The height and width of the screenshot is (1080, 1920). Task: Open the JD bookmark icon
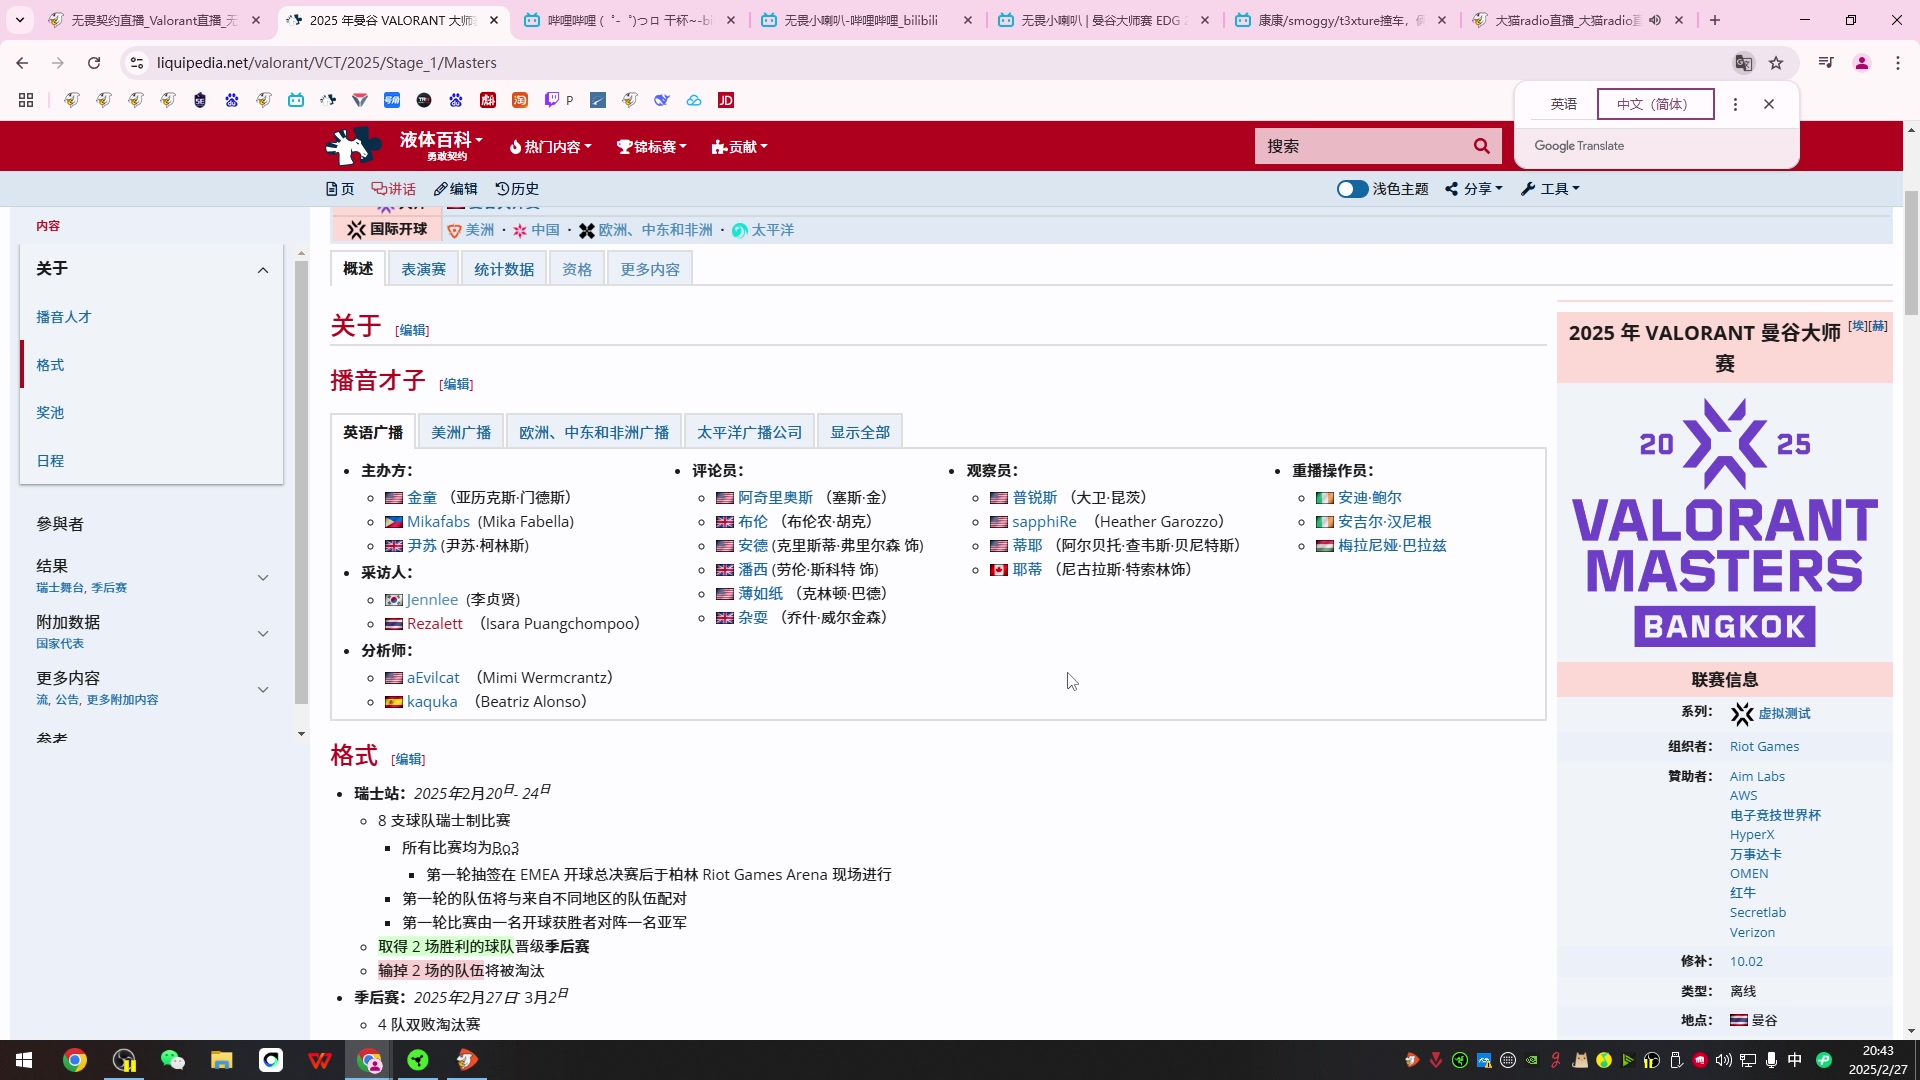(x=726, y=100)
